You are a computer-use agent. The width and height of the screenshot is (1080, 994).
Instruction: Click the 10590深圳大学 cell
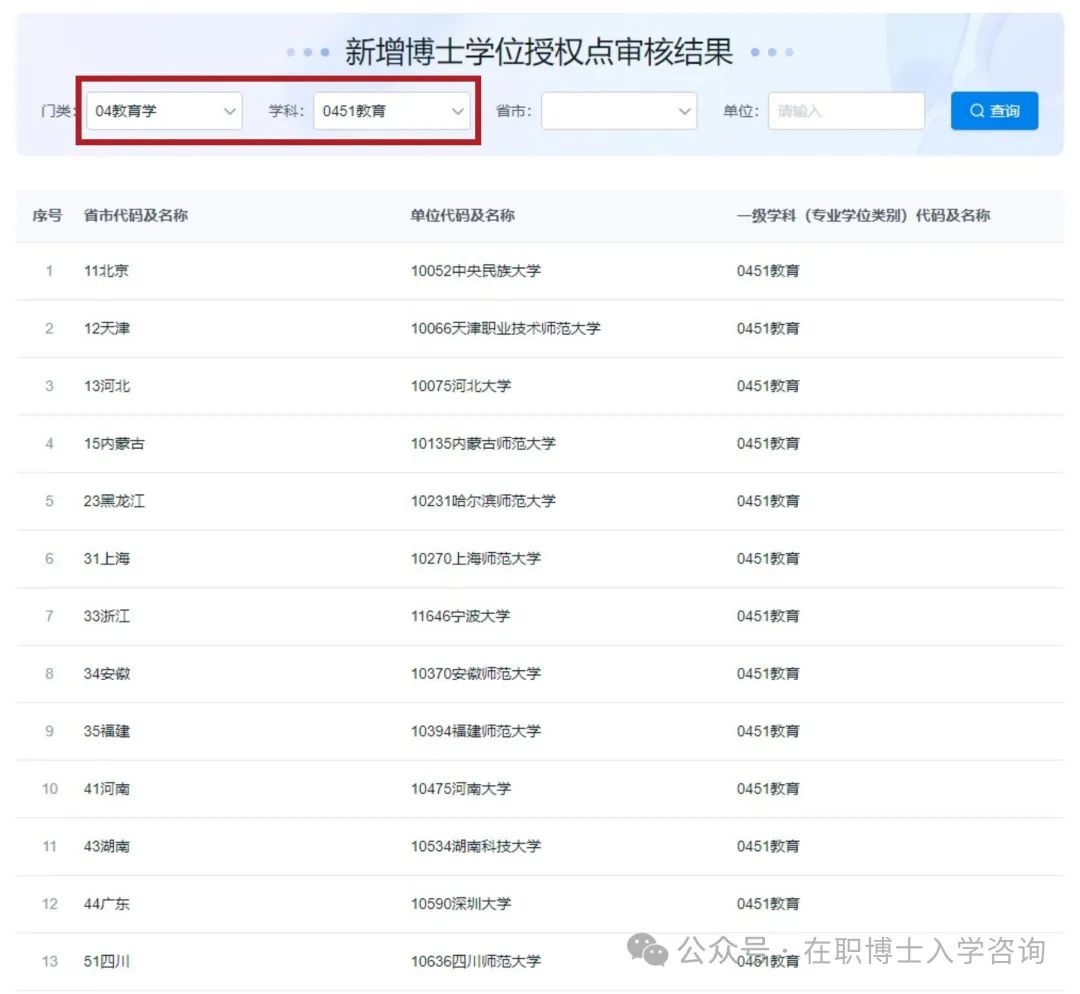coord(460,904)
